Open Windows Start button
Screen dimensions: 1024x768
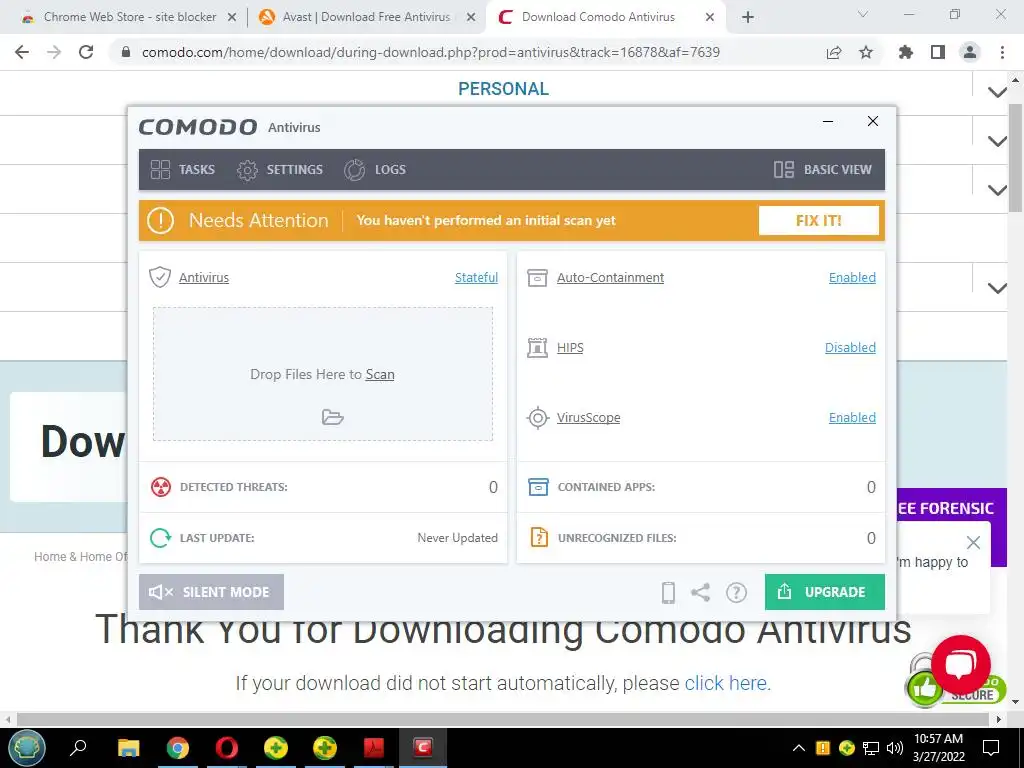click(x=27, y=748)
